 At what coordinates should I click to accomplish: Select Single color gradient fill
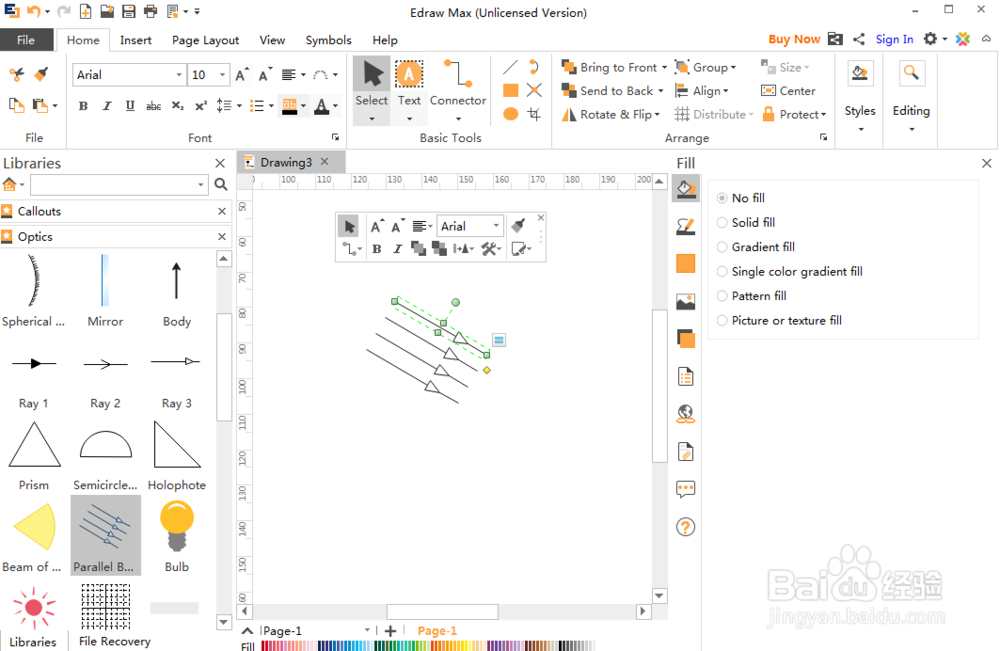790,272
